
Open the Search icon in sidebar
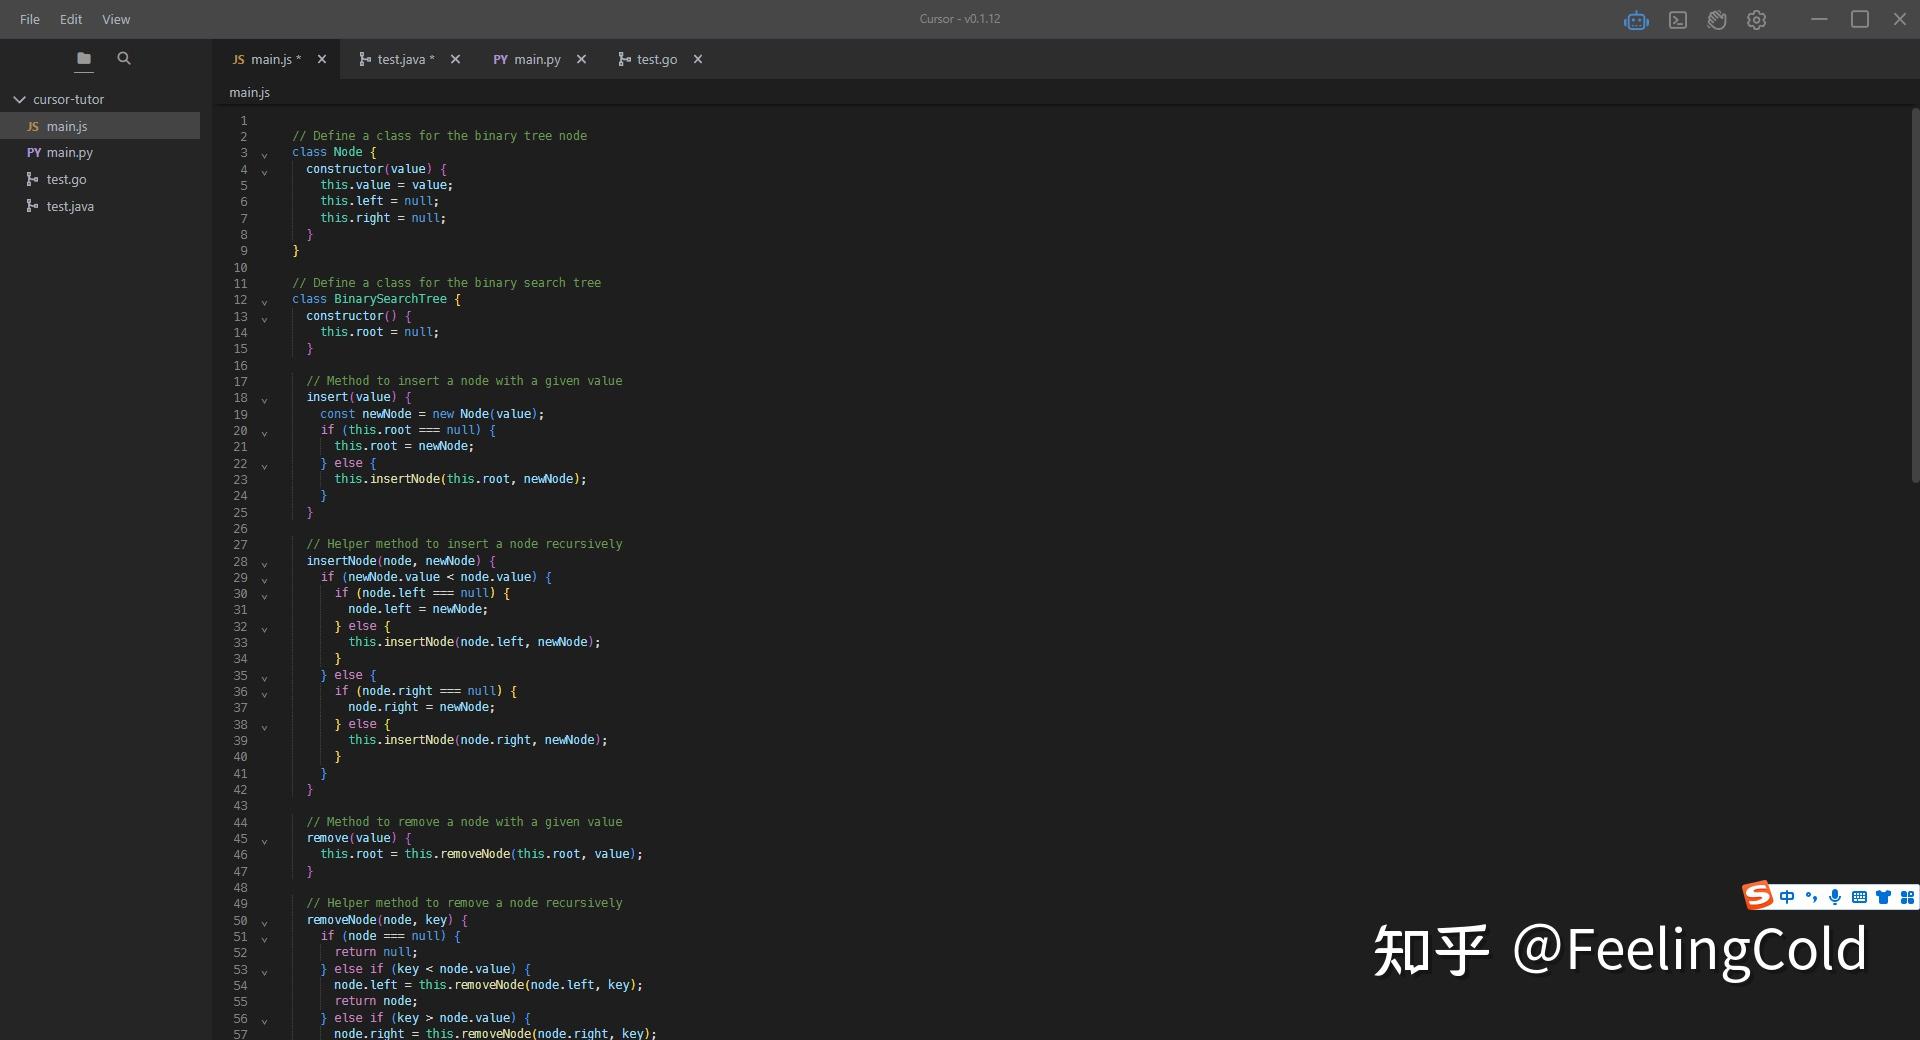coord(124,59)
